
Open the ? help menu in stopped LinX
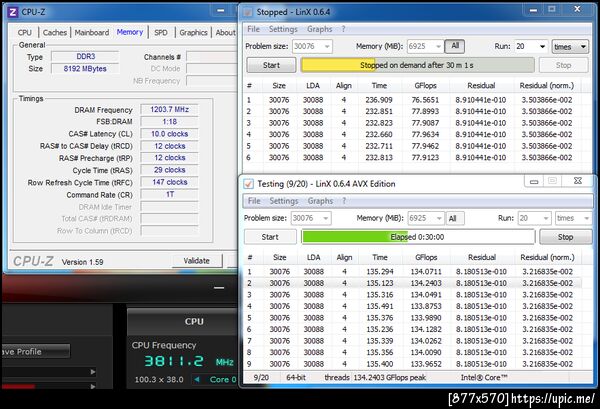(x=343, y=29)
